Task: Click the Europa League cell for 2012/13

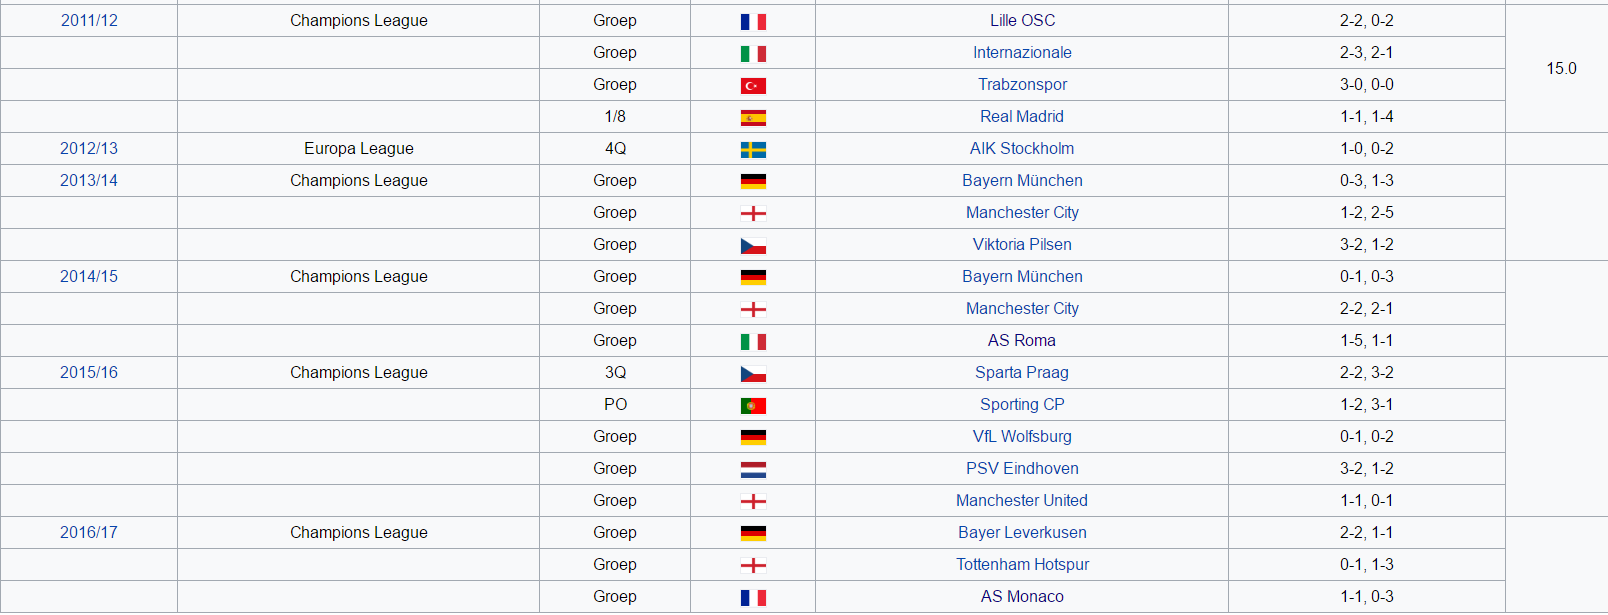Action: tap(359, 149)
